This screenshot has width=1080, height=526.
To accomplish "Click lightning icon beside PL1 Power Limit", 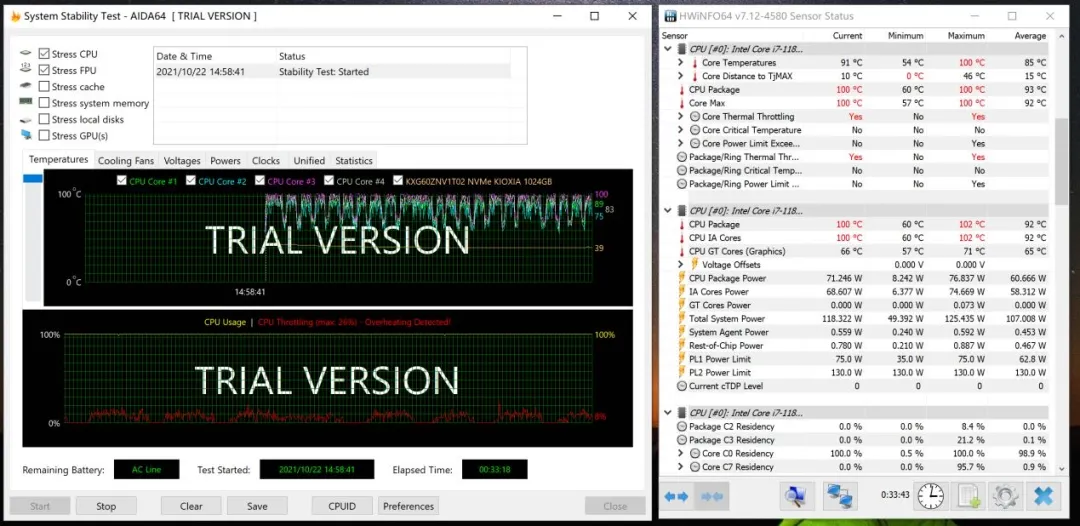I will [x=682, y=359].
